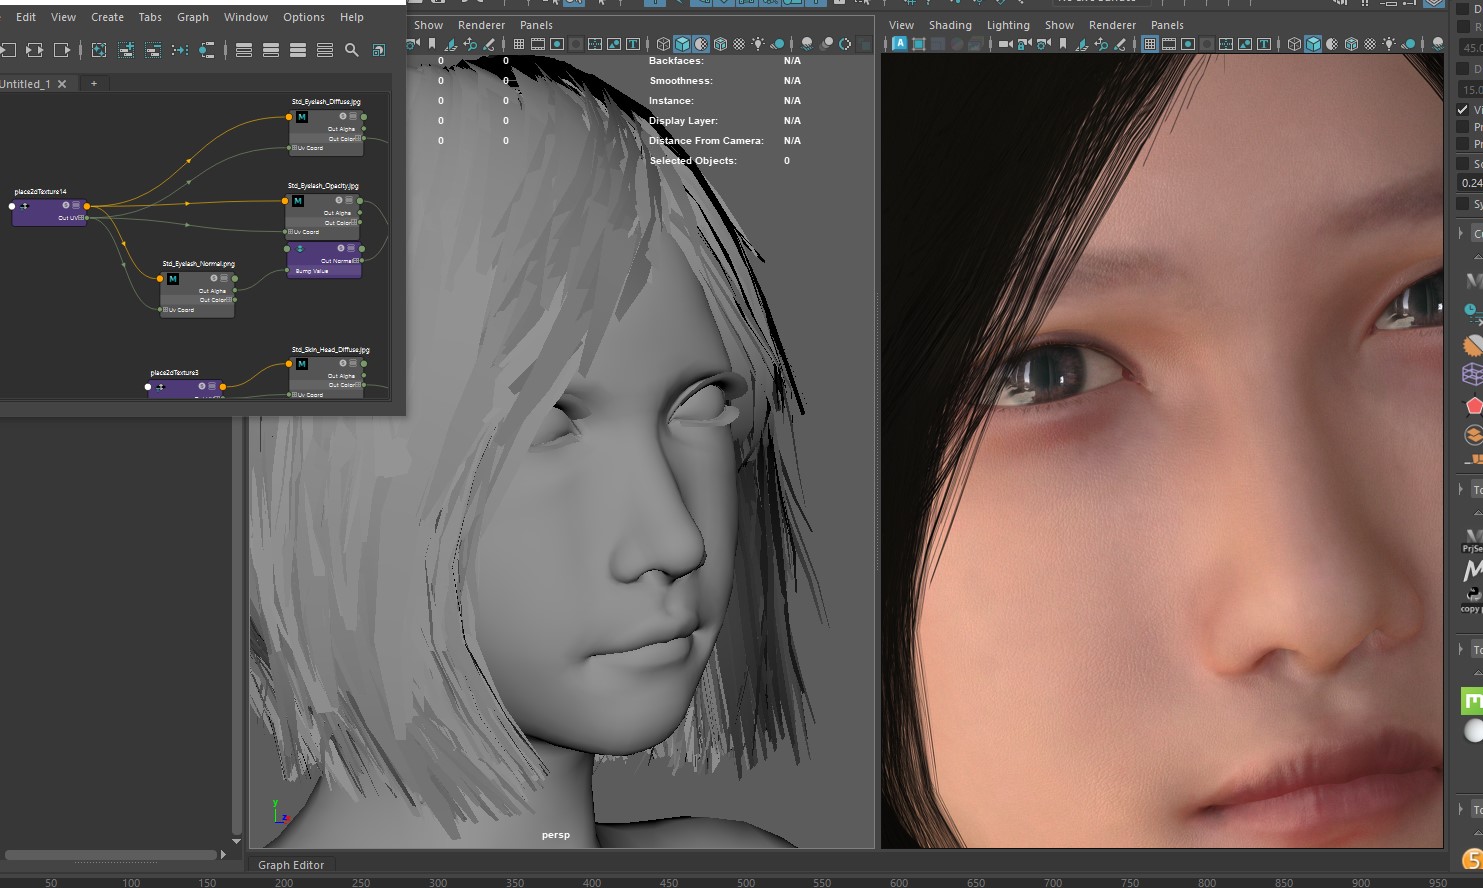Add selected nodes to graph icon
The image size is (1483, 888).
coord(126,50)
